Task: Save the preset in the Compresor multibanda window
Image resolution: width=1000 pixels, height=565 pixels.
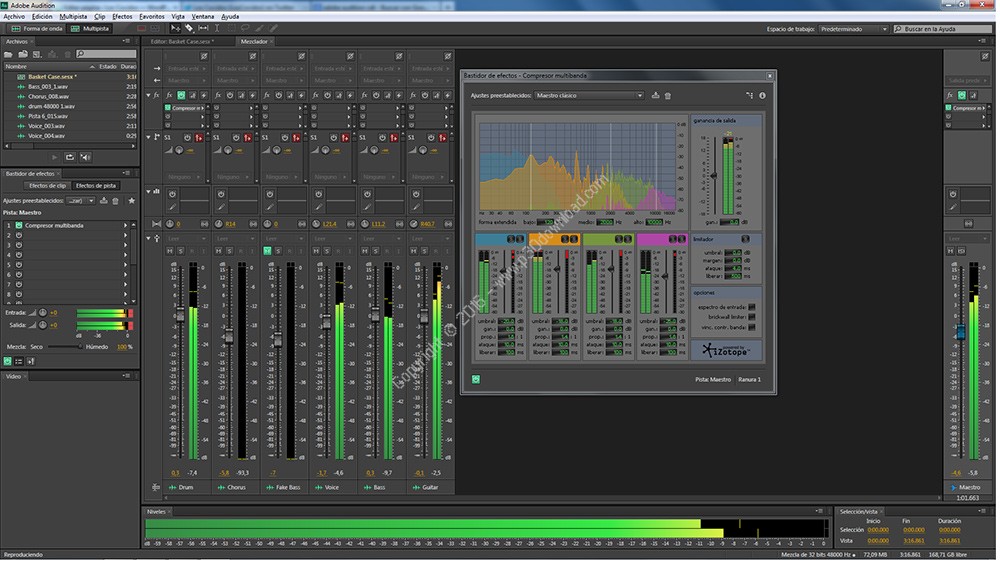Action: (655, 96)
